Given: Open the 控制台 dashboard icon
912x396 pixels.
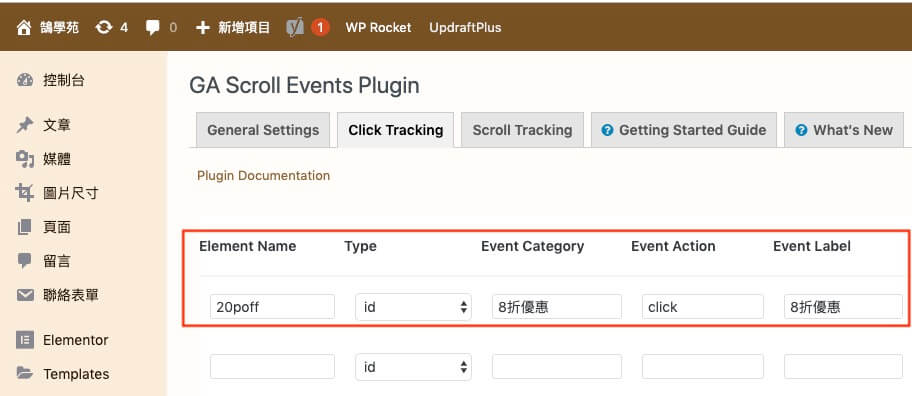Looking at the screenshot, I should (x=25, y=80).
